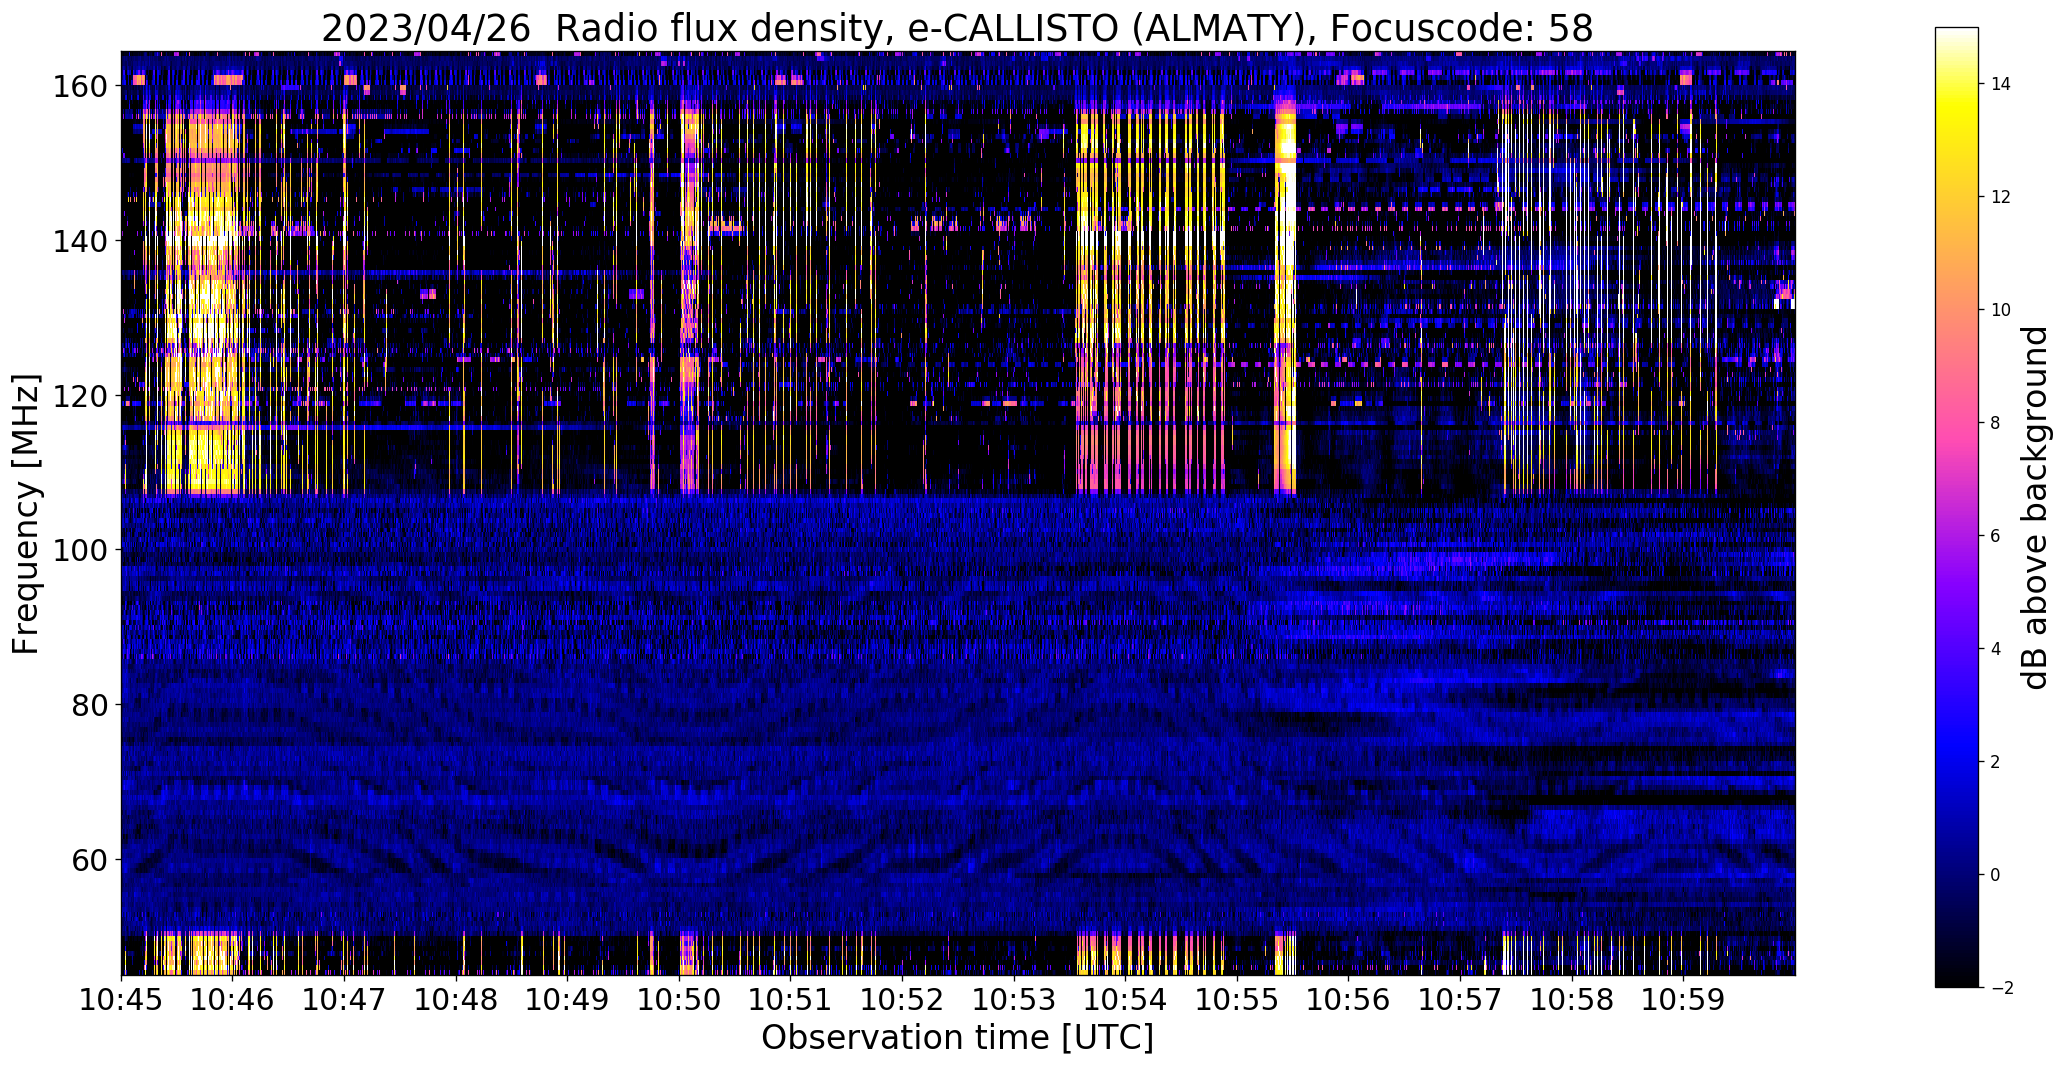Click the 'dB above background' colorbar label
The width and height of the screenshot is (2066, 1067).
2035,507
